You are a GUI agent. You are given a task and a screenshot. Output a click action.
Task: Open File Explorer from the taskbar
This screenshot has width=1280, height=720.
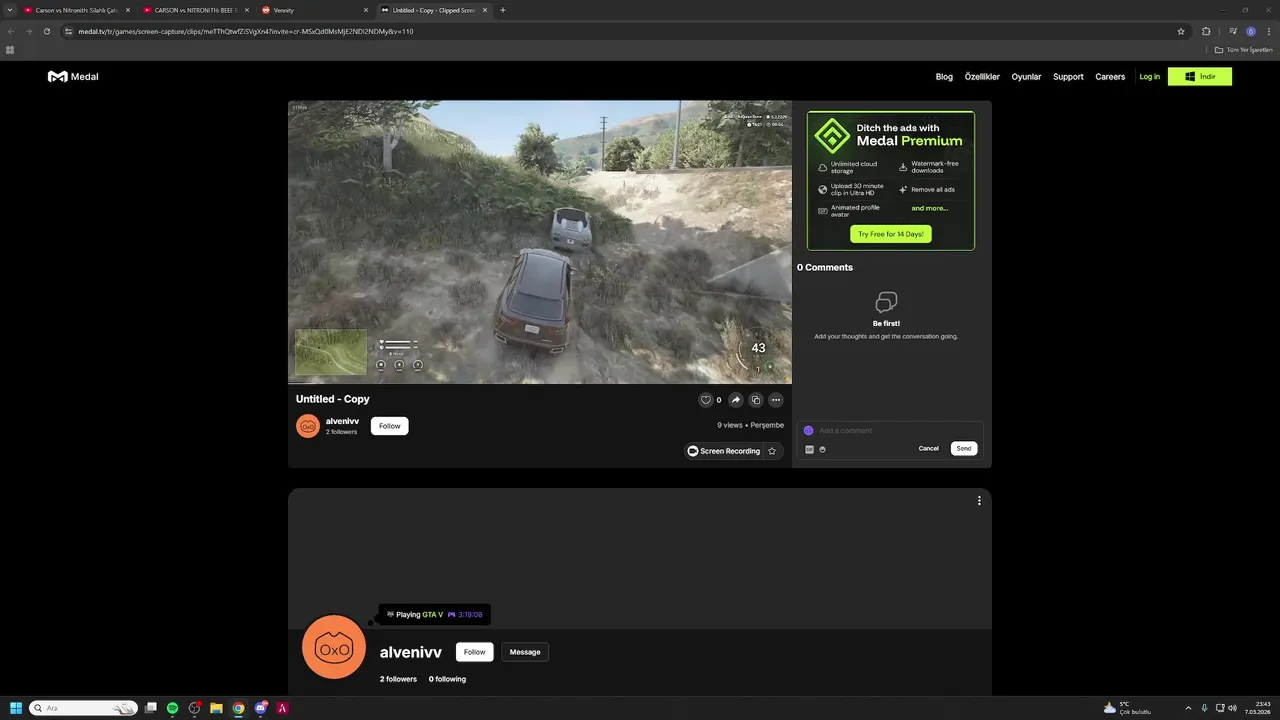(x=216, y=708)
